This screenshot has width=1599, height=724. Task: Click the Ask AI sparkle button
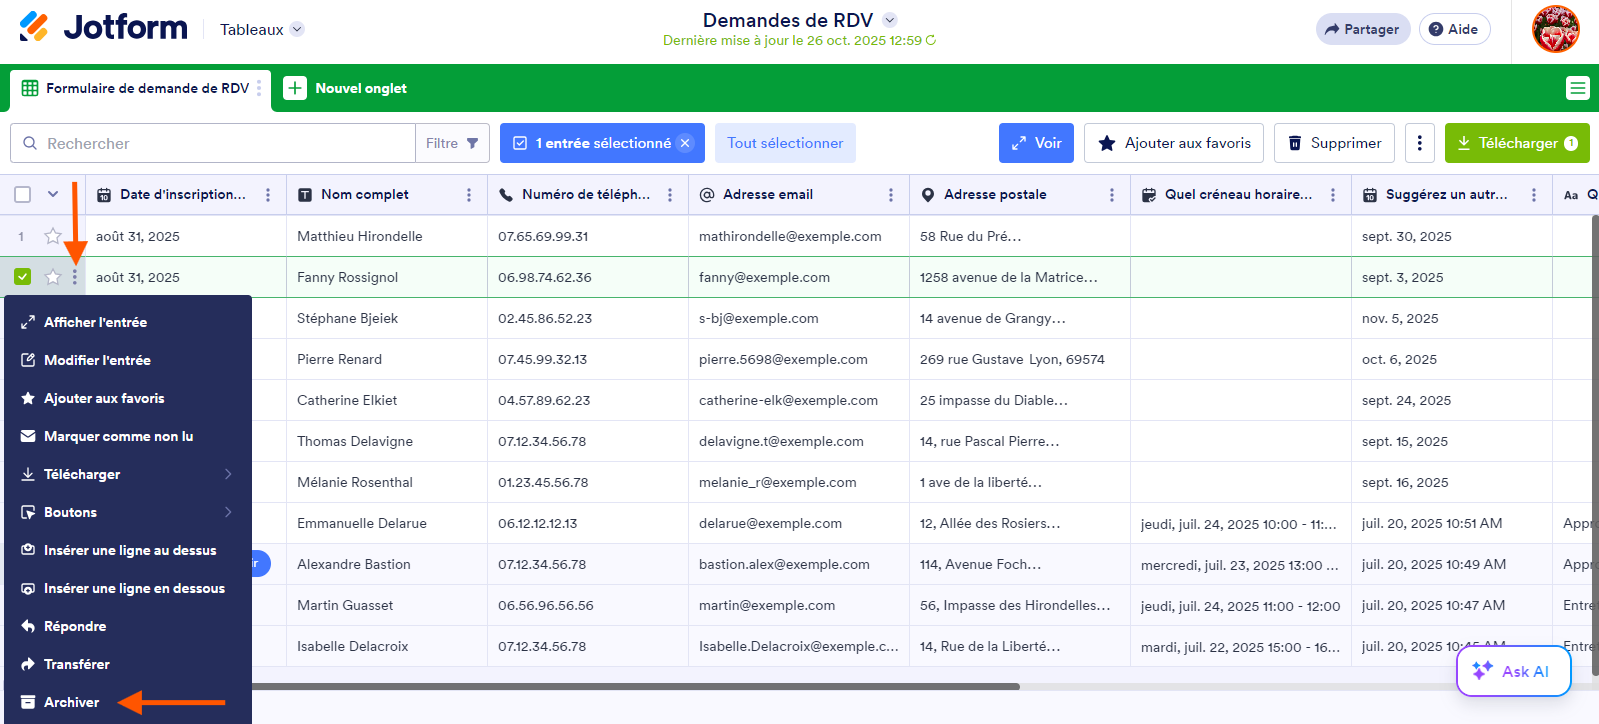coord(1514,671)
